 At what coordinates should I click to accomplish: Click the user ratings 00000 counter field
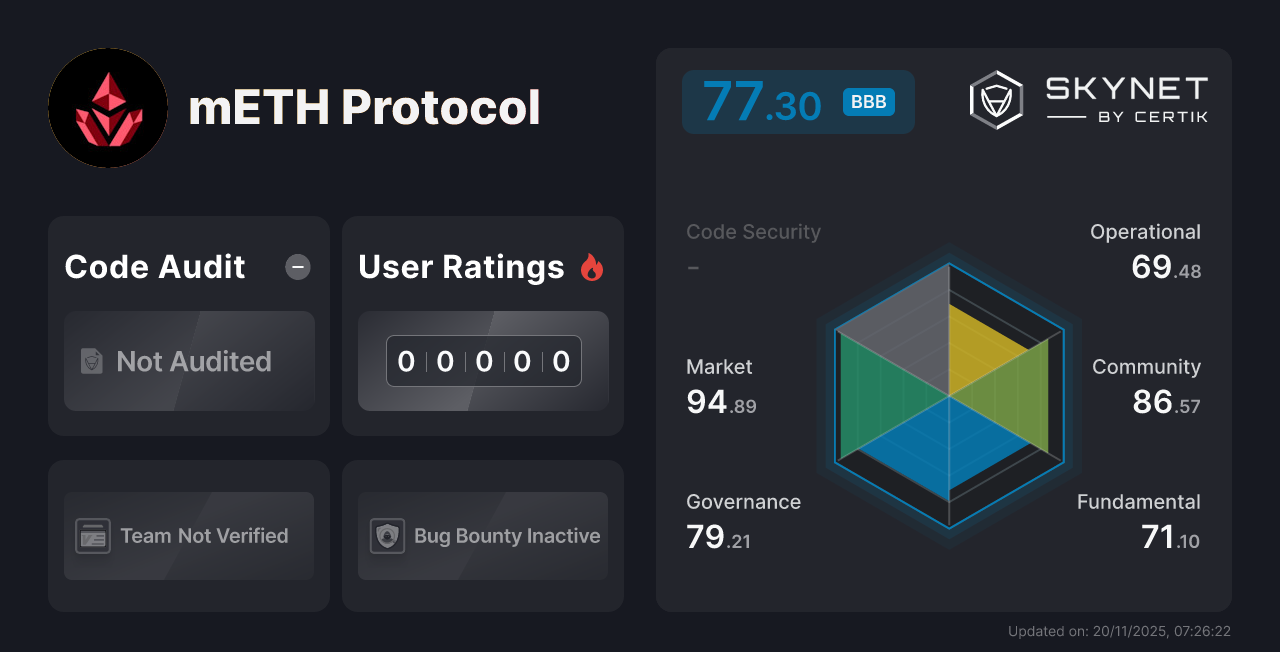pyautogui.click(x=483, y=361)
